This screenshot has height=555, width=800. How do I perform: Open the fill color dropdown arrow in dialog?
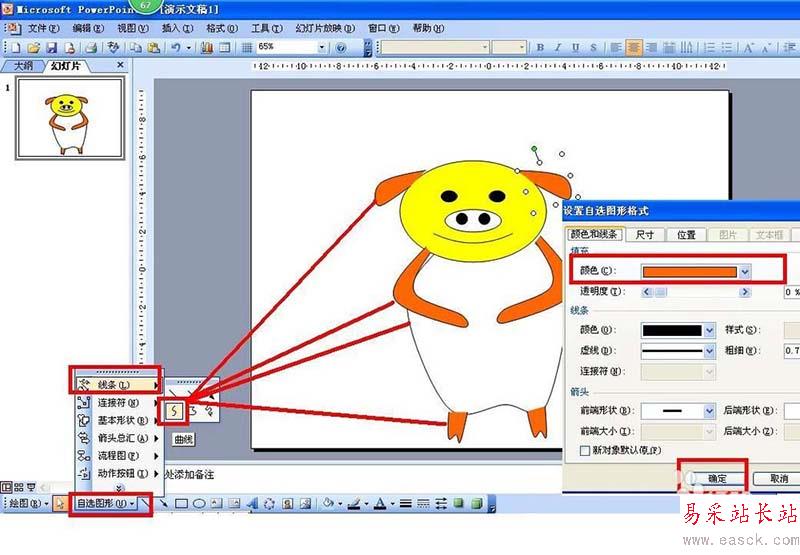(x=745, y=271)
